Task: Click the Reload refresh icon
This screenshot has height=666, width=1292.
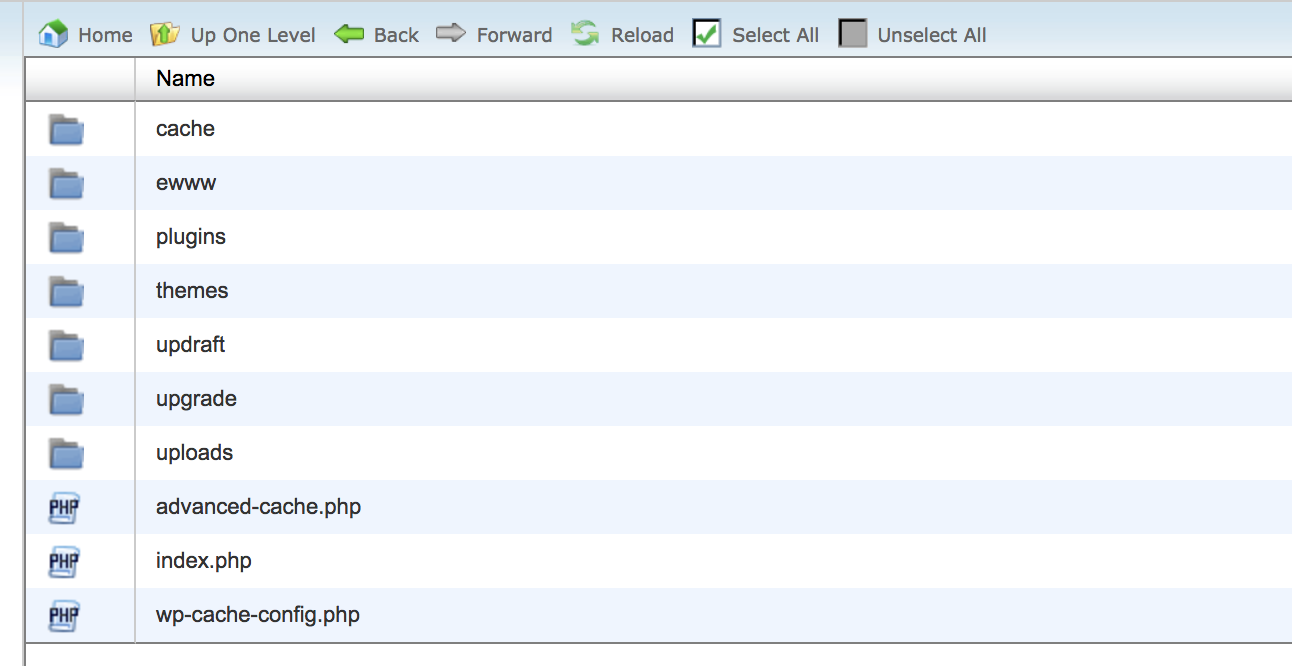Action: (585, 35)
